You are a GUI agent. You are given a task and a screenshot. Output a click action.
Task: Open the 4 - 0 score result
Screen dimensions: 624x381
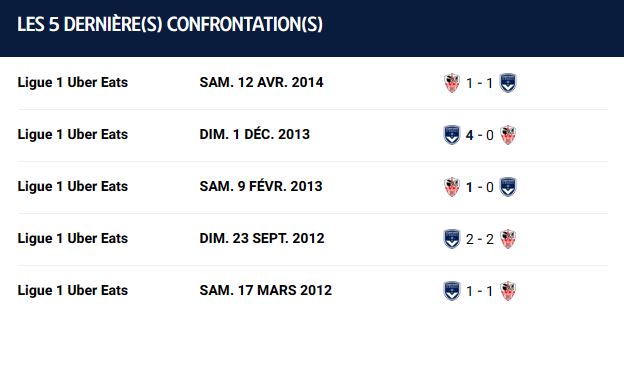click(x=480, y=135)
